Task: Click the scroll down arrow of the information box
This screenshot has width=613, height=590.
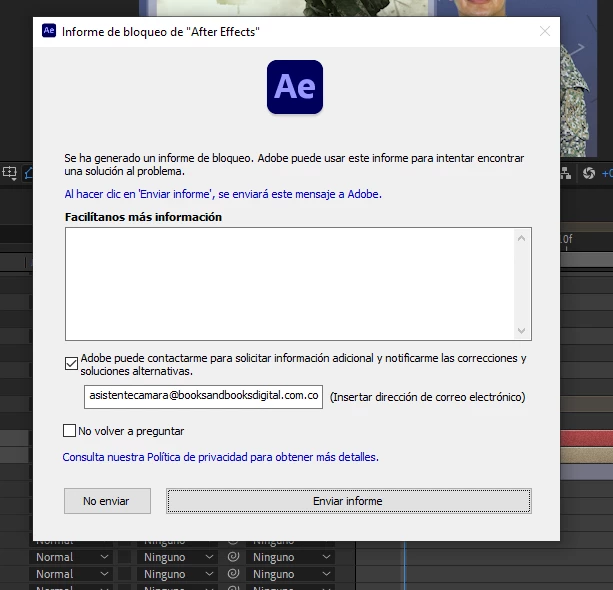Action: tap(521, 331)
